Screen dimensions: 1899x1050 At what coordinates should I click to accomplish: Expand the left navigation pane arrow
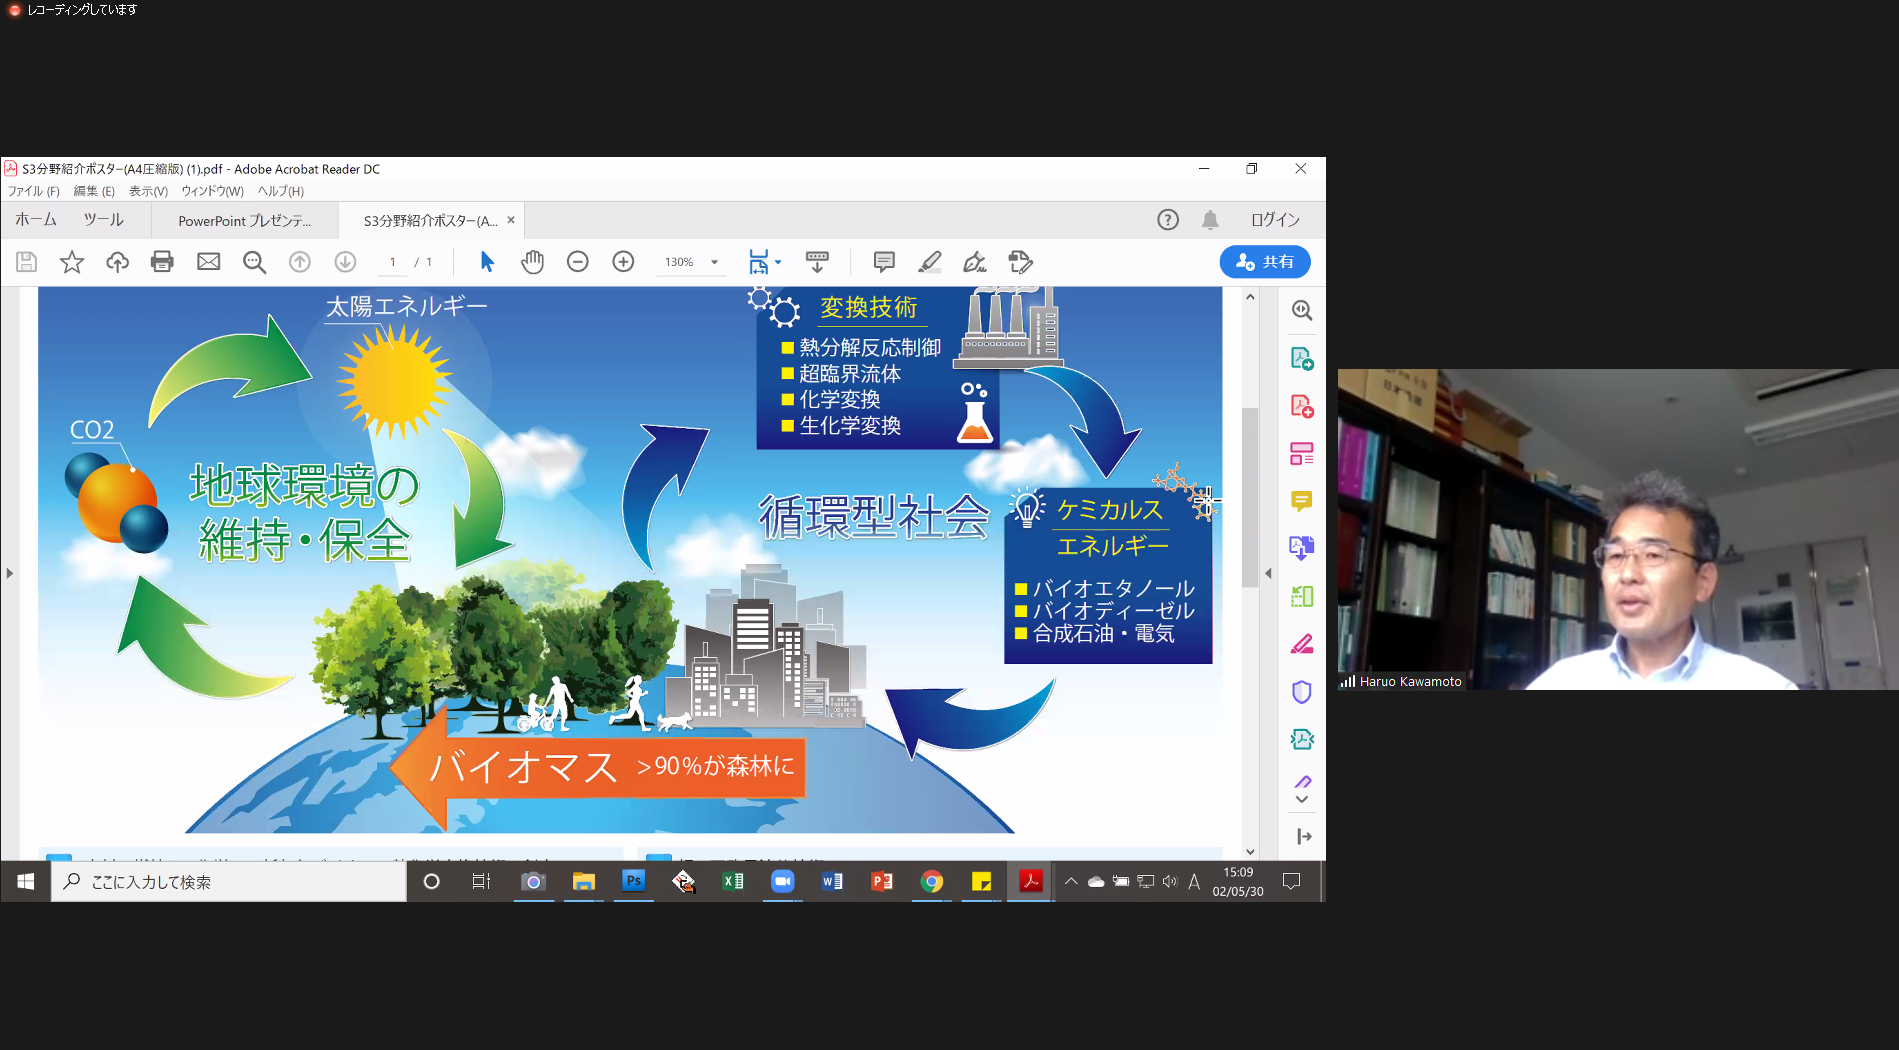(10, 573)
